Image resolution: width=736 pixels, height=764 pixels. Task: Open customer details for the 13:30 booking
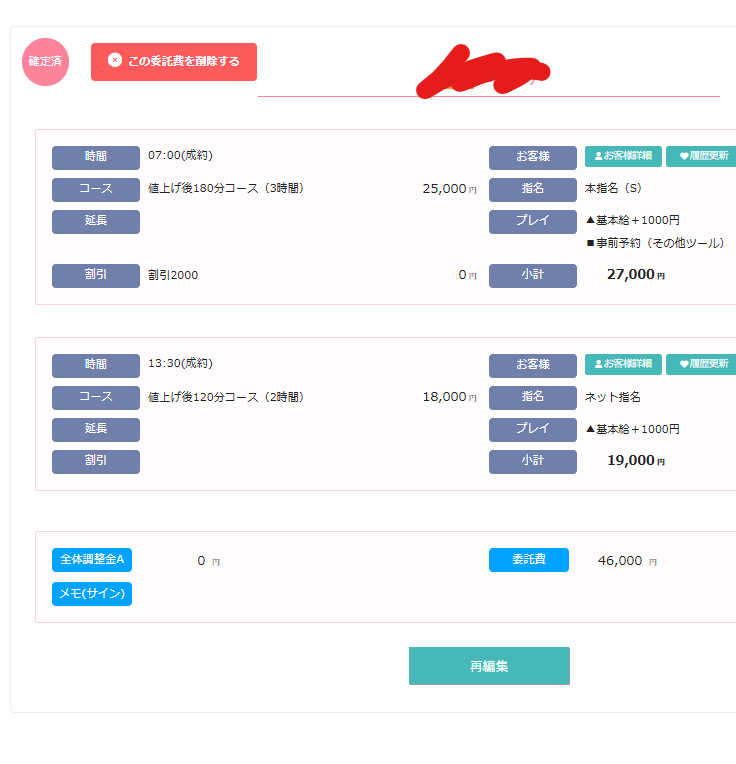point(623,364)
